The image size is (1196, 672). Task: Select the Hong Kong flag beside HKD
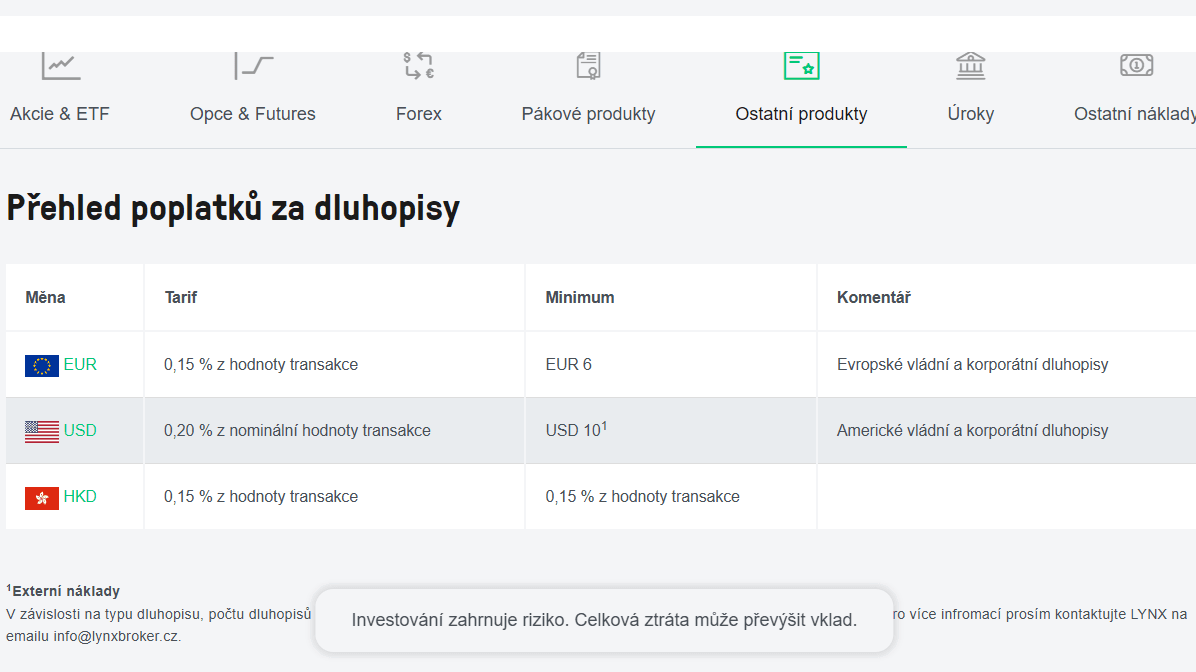pos(39,496)
